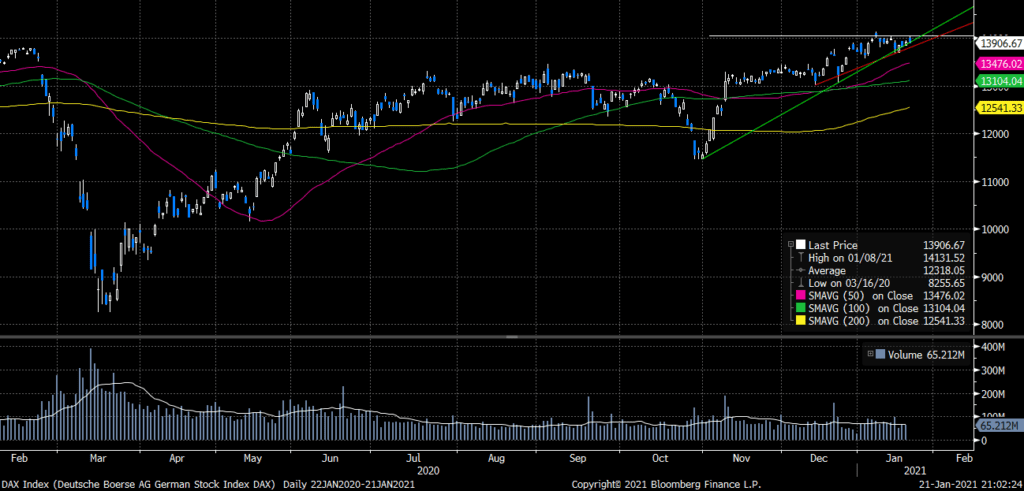
Task: Click the 400M volume axis label
Action: (x=991, y=347)
